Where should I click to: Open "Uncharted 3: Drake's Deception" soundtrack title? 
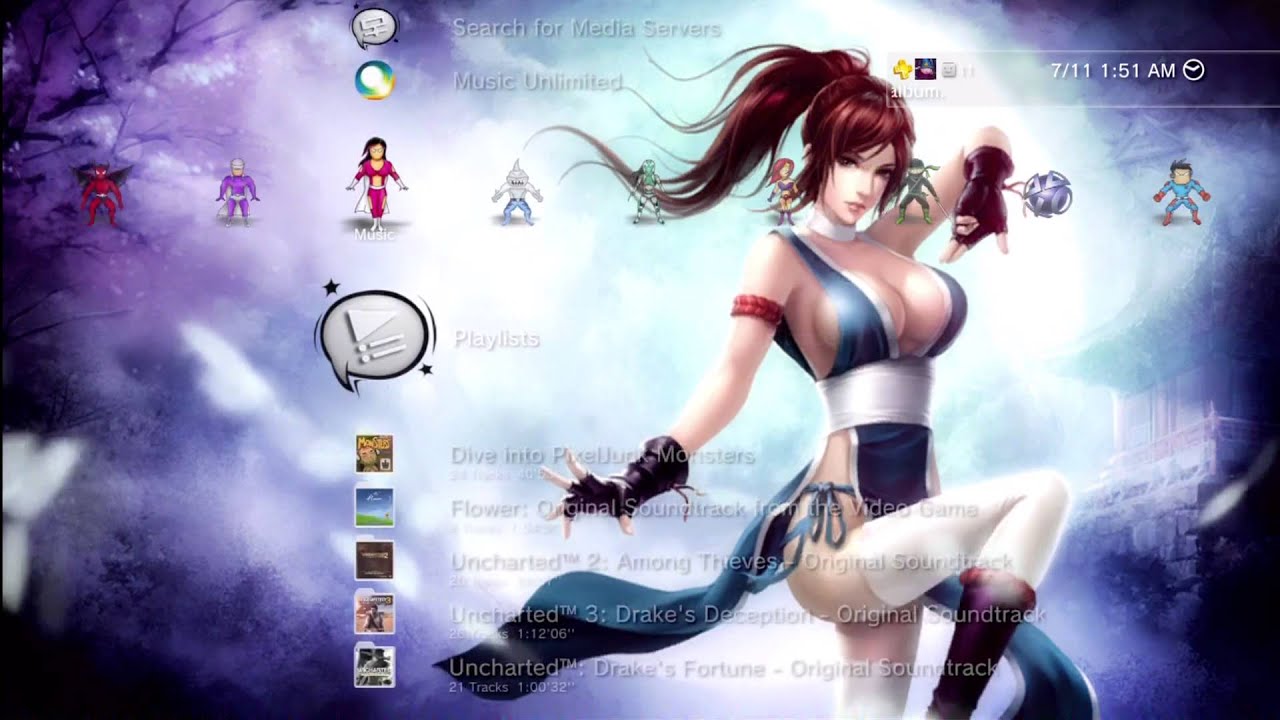coord(749,614)
